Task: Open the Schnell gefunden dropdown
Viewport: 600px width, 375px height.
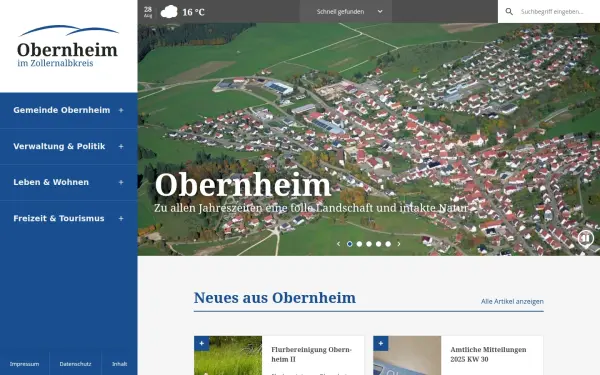Action: [346, 11]
